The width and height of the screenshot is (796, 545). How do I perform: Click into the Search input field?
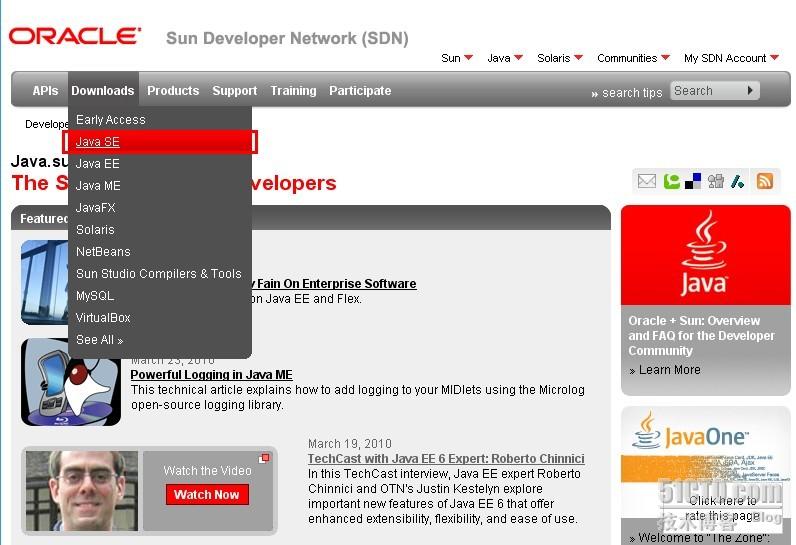tap(707, 90)
